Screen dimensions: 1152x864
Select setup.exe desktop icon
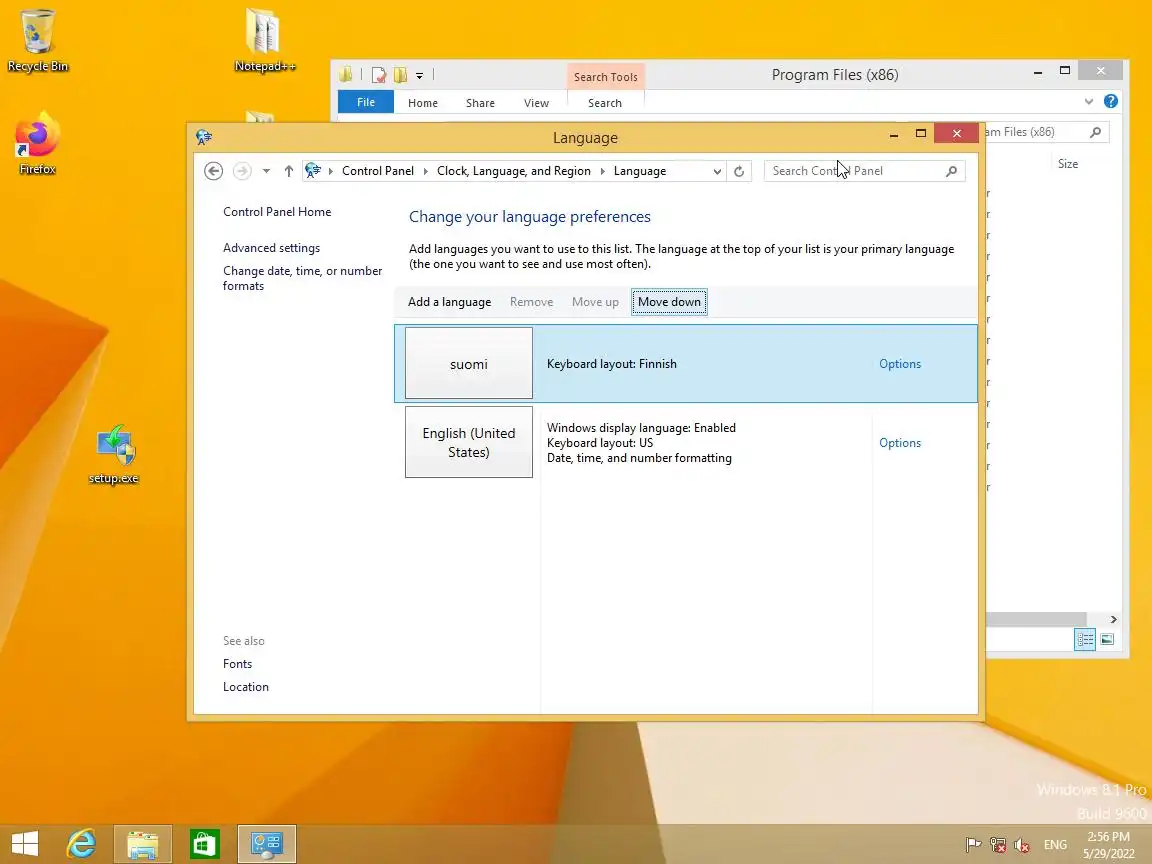click(x=114, y=455)
